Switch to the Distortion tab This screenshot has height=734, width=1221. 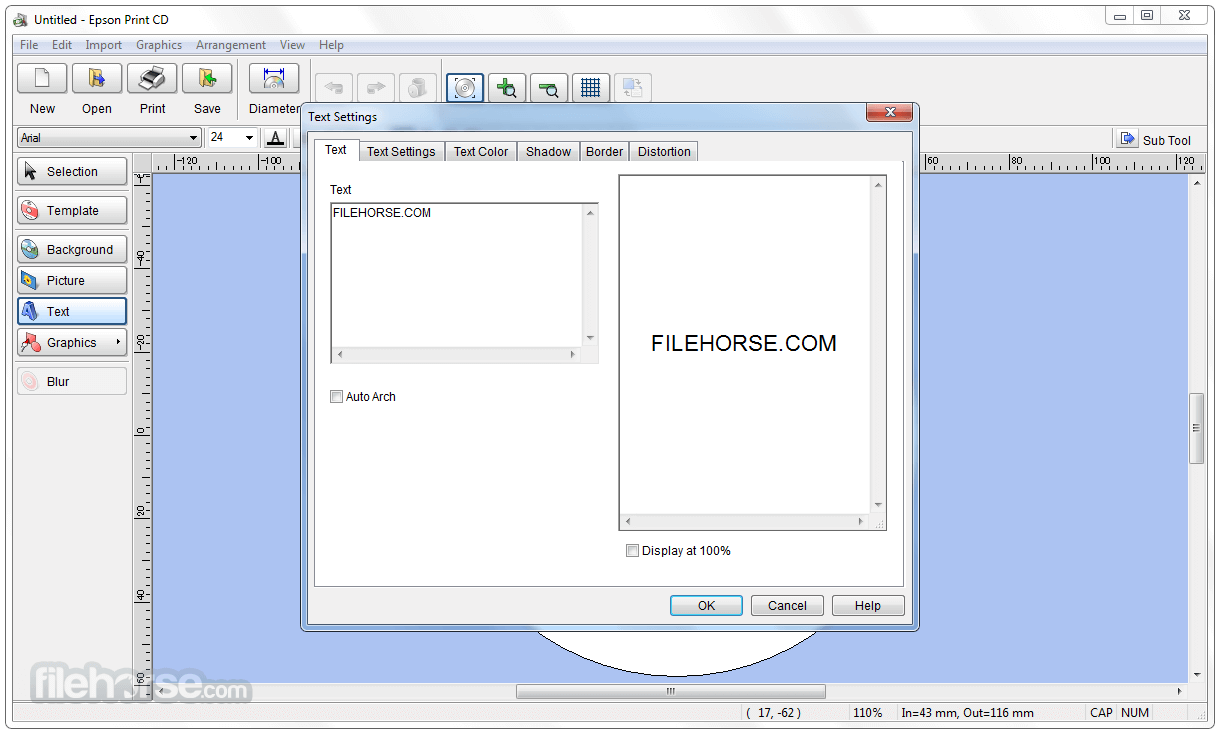pos(664,152)
